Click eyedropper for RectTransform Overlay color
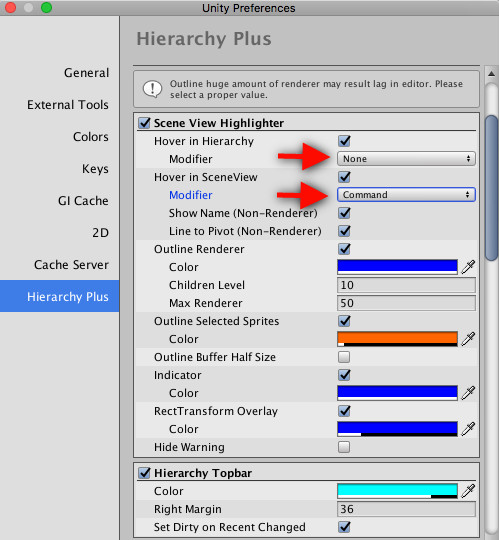499x540 pixels. pos(468,429)
